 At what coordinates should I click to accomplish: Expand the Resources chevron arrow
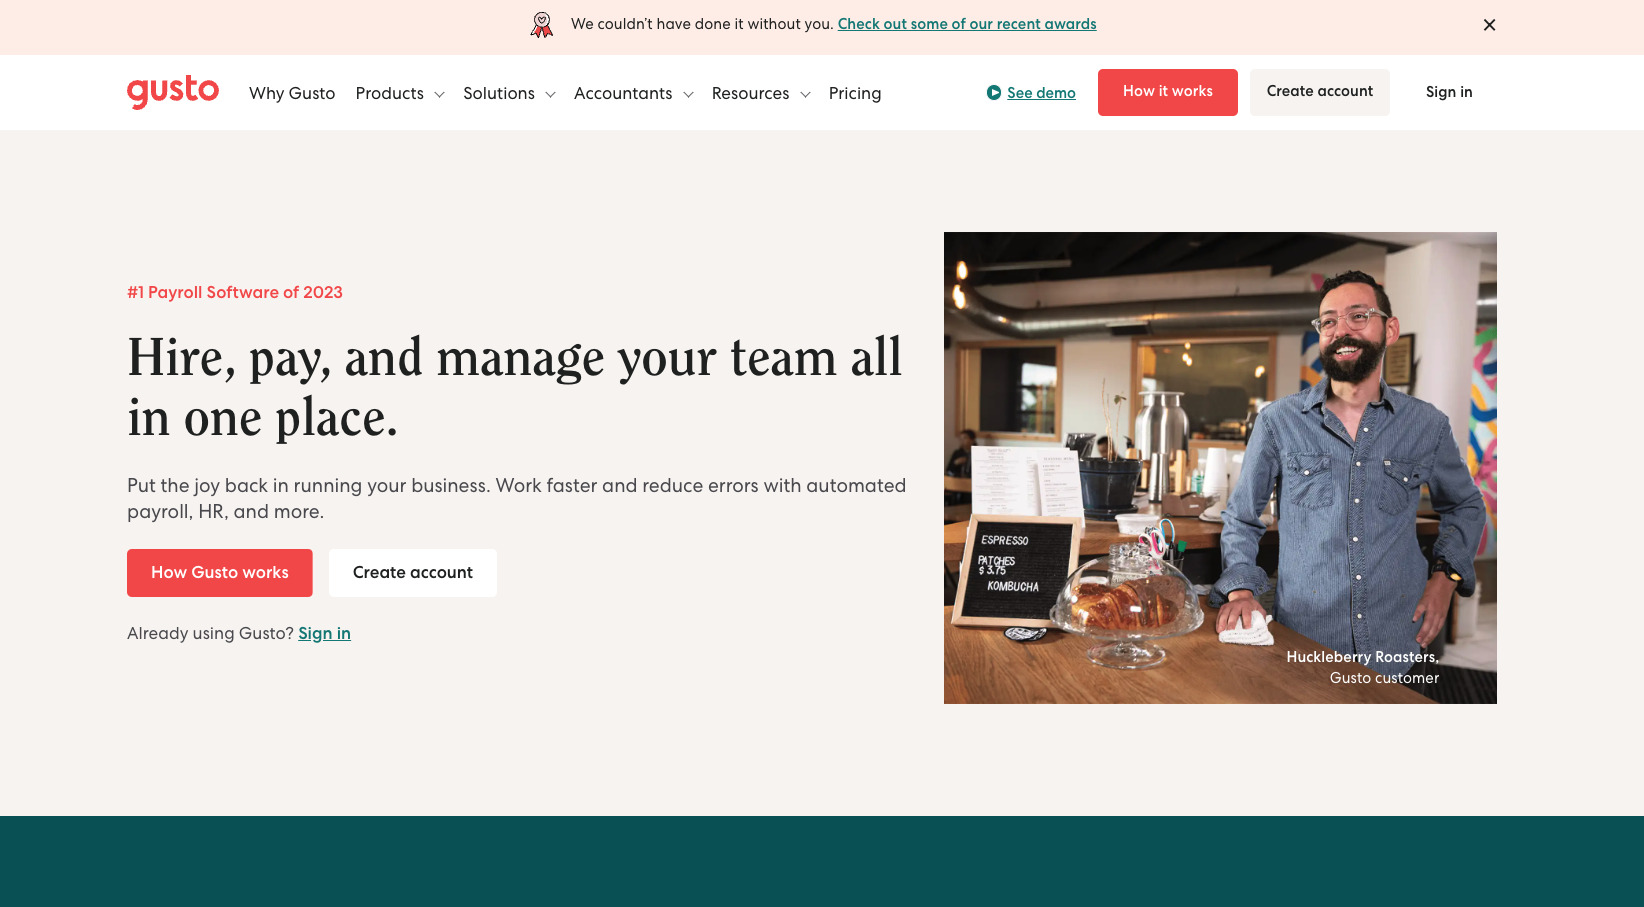805,95
